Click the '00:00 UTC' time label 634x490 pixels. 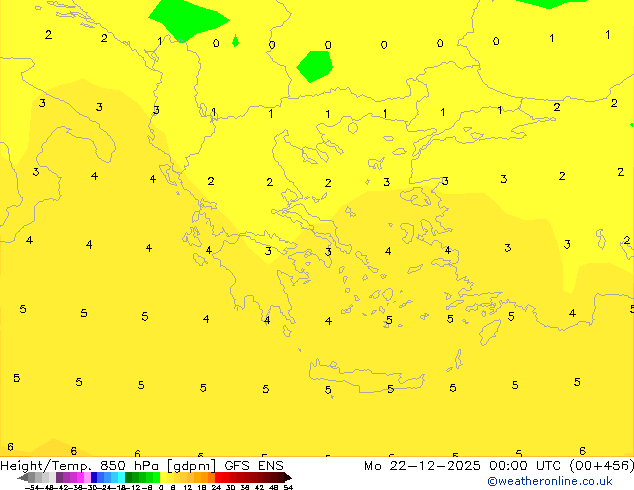pyautogui.click(x=525, y=466)
